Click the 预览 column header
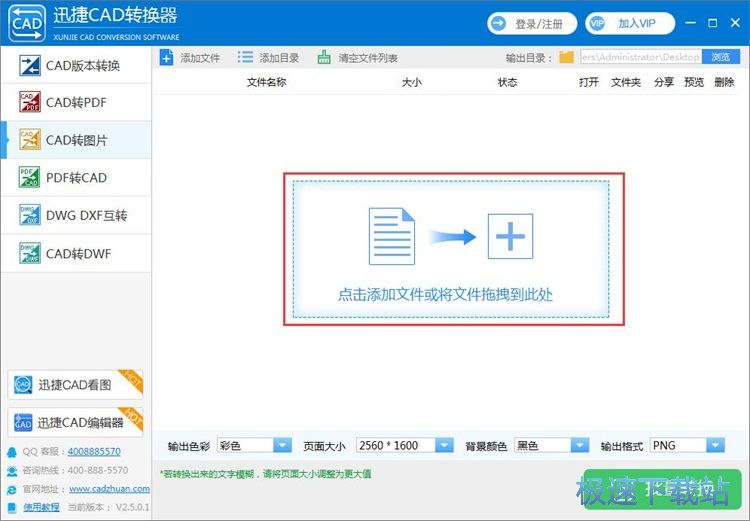This screenshot has height=521, width=750. [694, 82]
